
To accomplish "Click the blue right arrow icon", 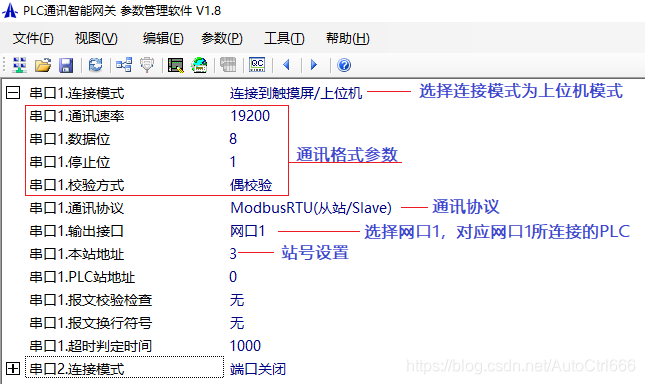I will 314,65.
